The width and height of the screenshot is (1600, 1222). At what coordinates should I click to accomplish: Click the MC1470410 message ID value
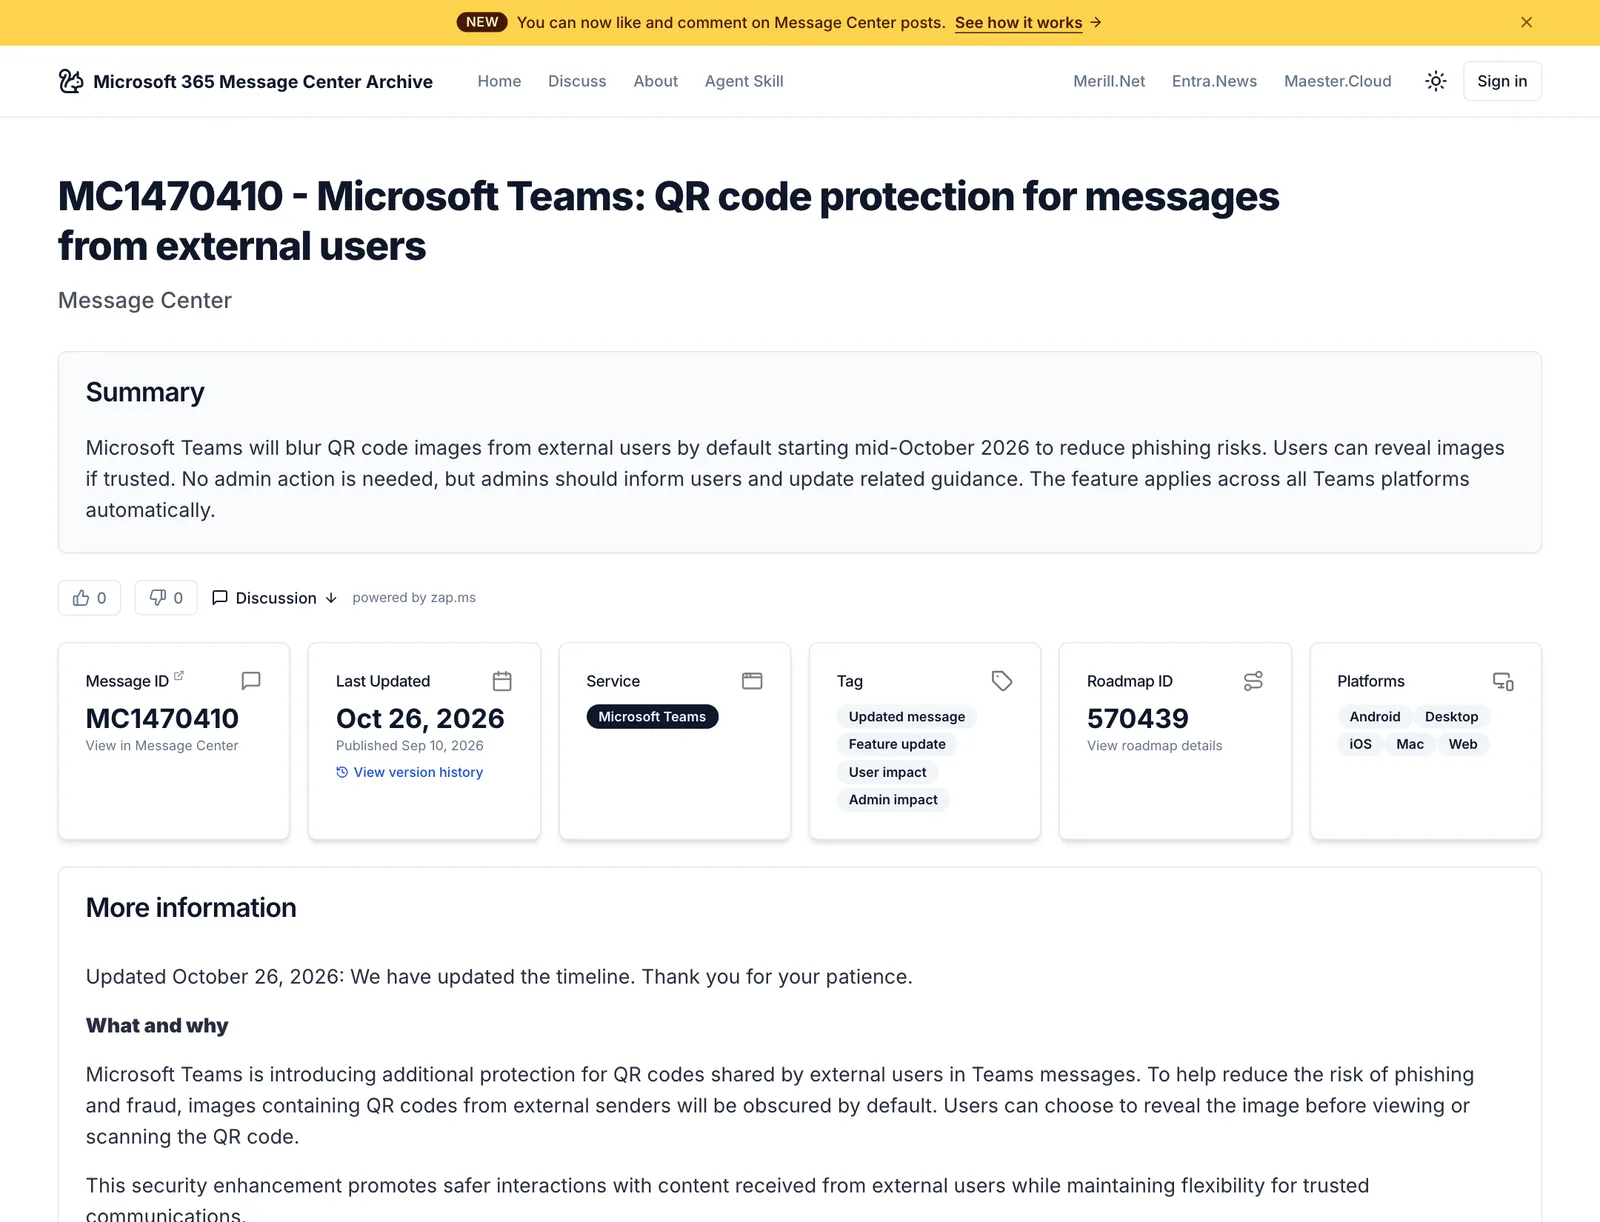point(162,718)
